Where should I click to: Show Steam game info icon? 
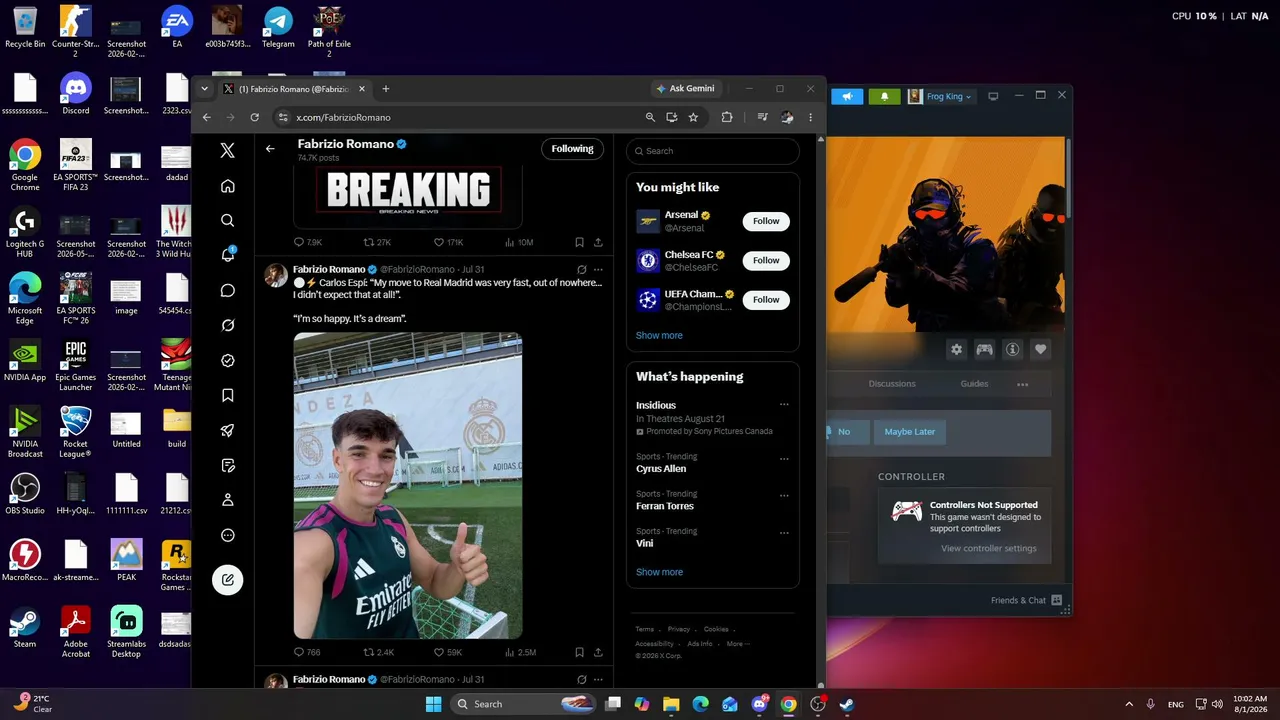(x=1013, y=349)
